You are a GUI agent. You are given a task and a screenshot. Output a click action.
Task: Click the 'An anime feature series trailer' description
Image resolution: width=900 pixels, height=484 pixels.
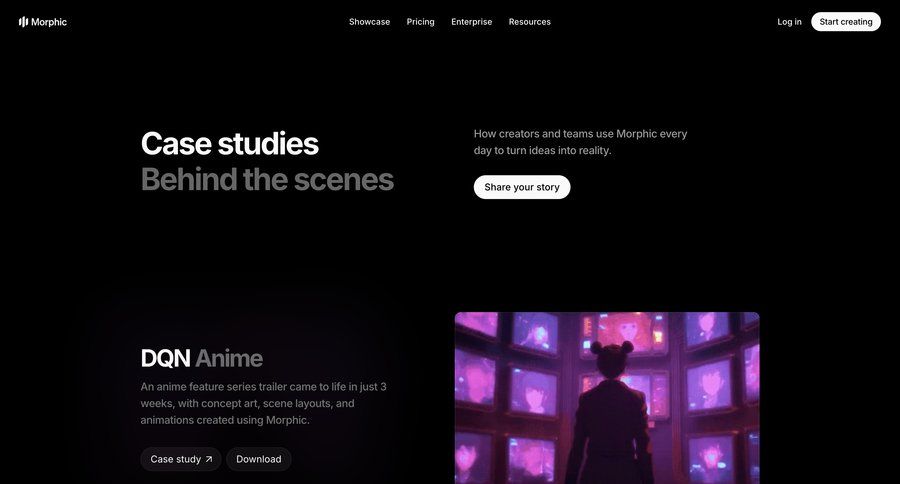(x=263, y=403)
